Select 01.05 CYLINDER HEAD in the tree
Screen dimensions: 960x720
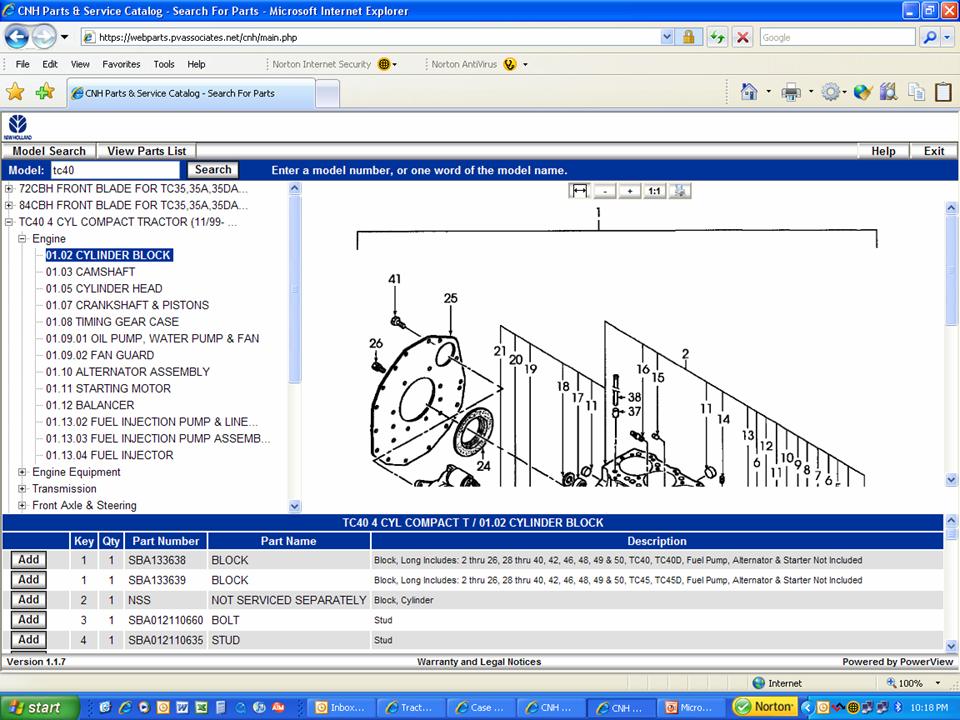[x=104, y=288]
